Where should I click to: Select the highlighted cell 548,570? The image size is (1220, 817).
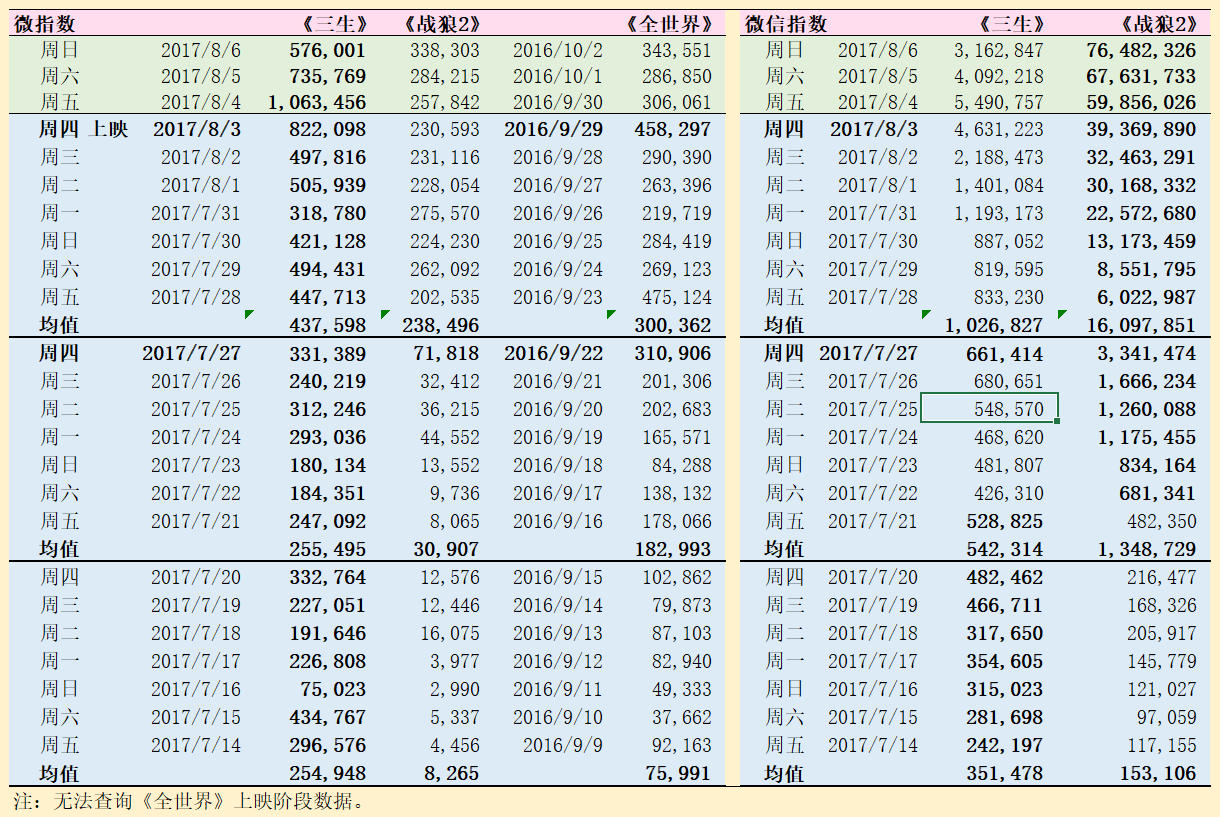pos(989,409)
